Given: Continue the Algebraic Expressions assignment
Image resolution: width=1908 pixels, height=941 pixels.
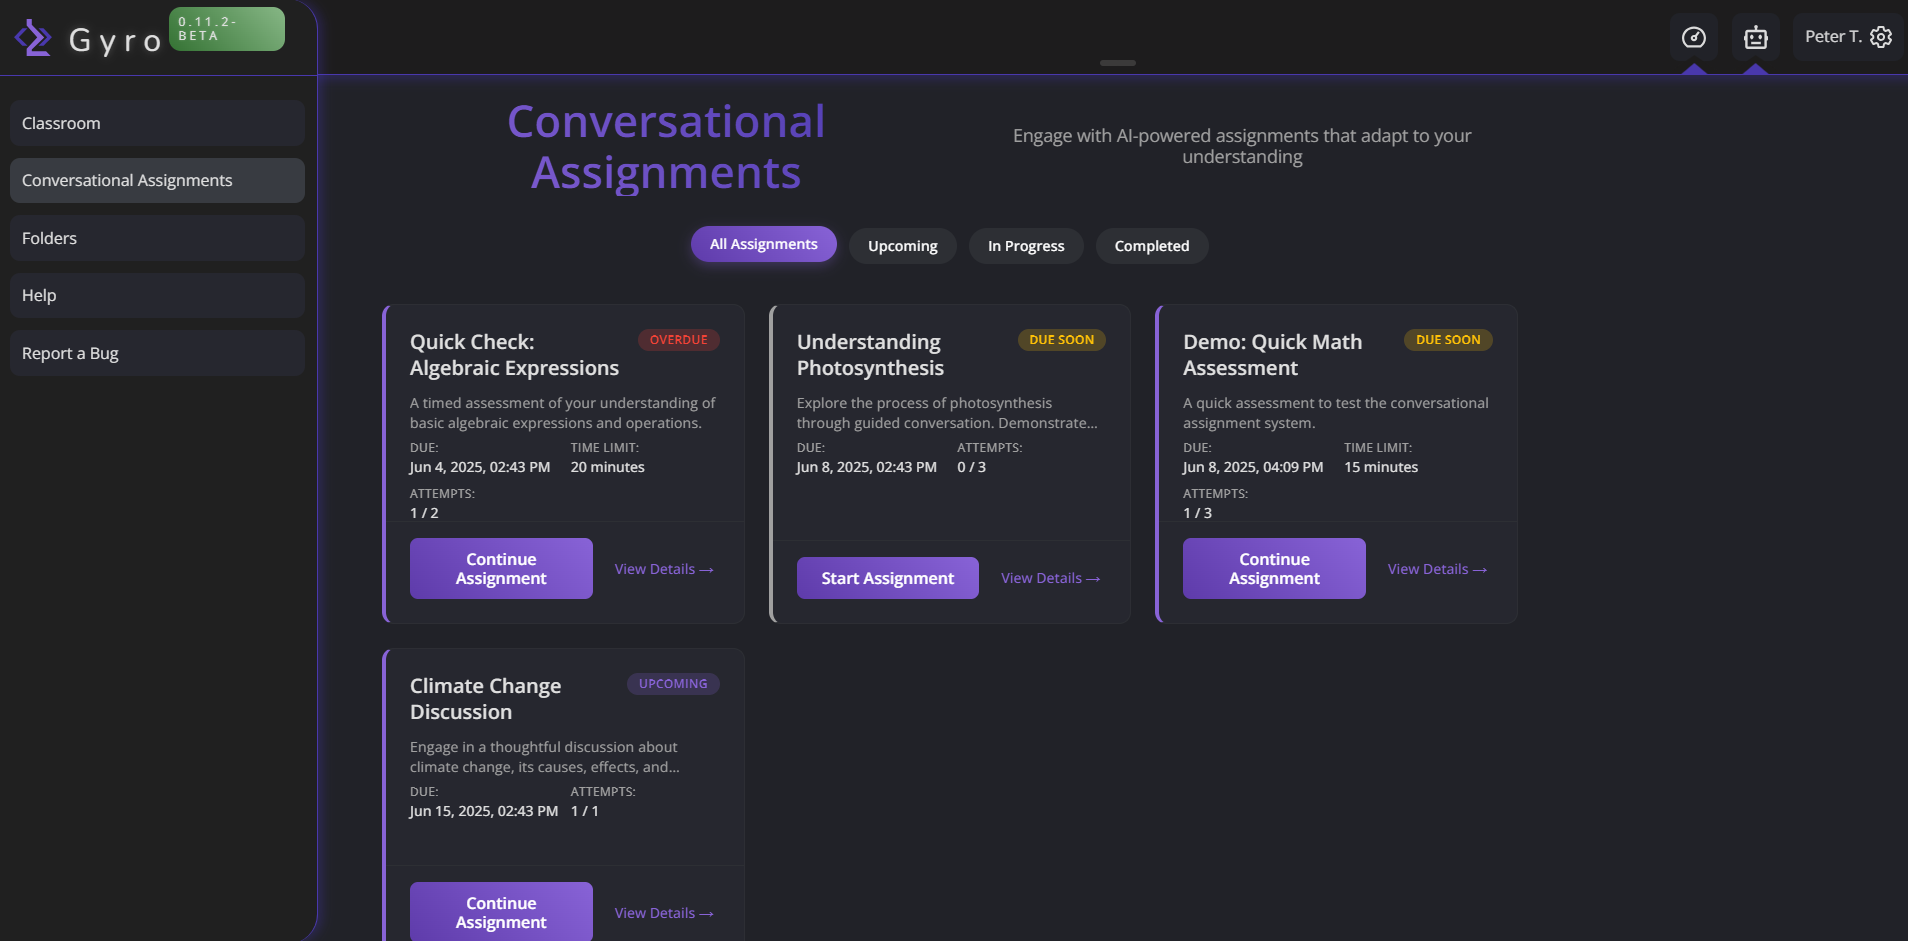Looking at the screenshot, I should point(501,568).
